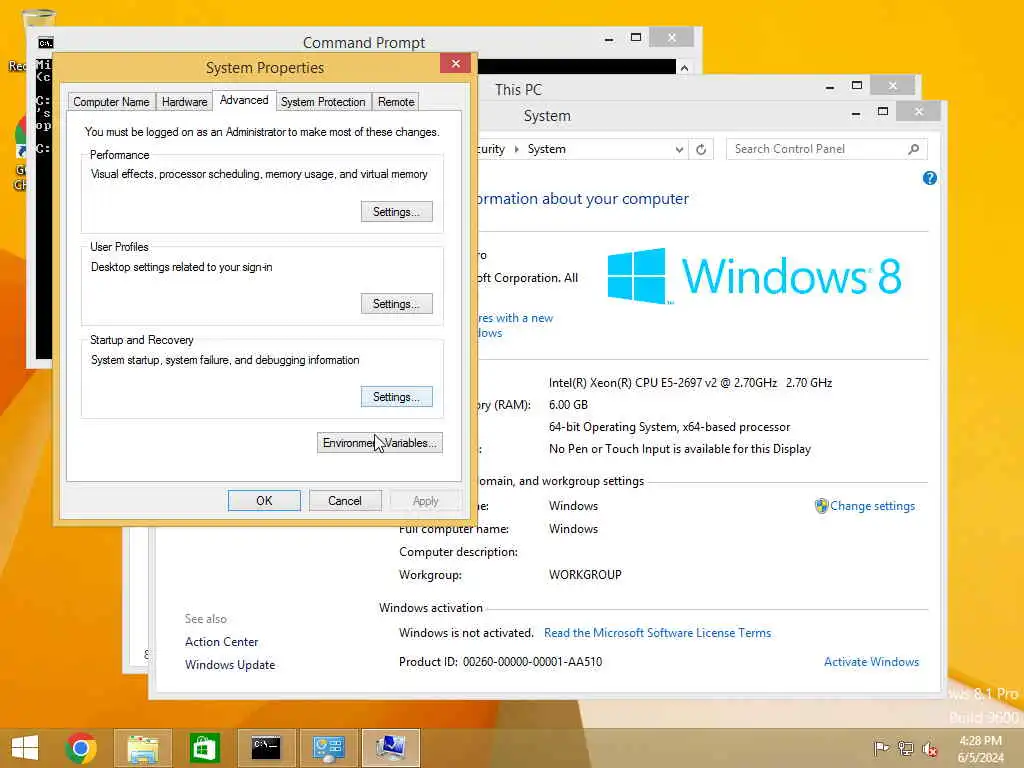
Task: Maximize the This PC window
Action: tap(857, 86)
